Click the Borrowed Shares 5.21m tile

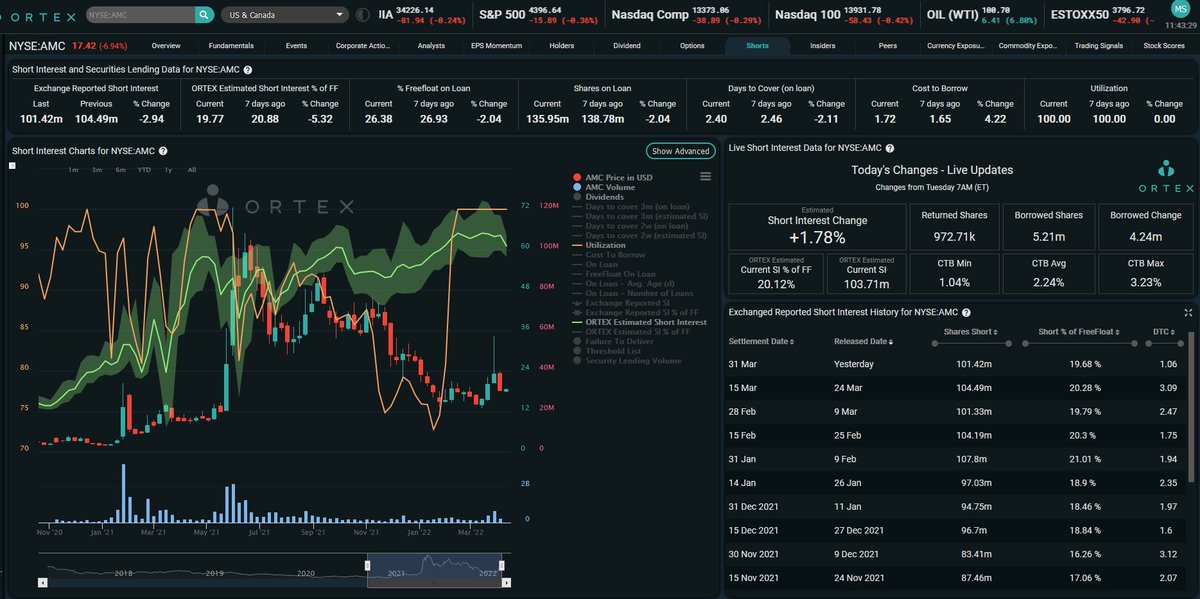click(x=1049, y=227)
